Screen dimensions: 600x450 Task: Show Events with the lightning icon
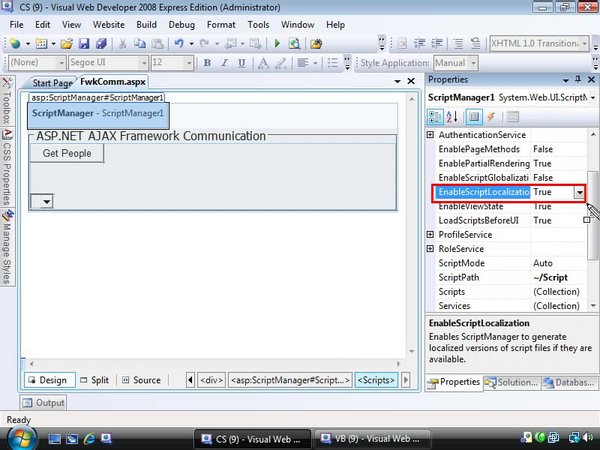click(491, 117)
